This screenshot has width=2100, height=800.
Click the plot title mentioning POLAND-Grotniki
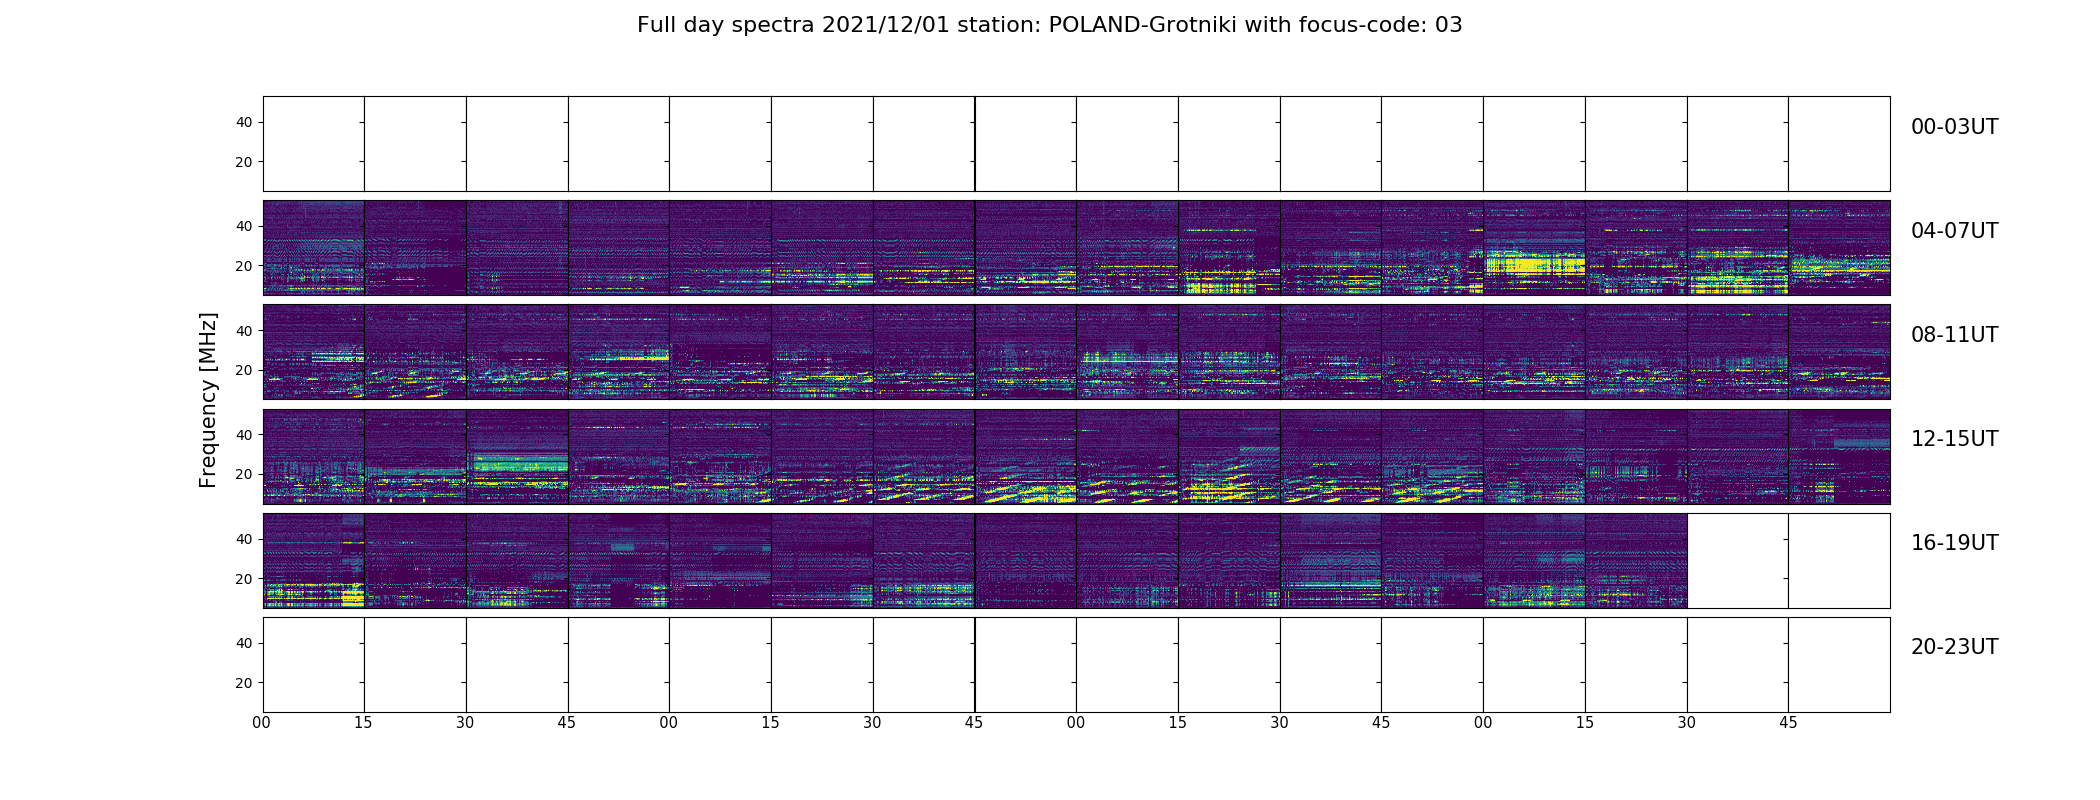pyautogui.click(x=1049, y=25)
